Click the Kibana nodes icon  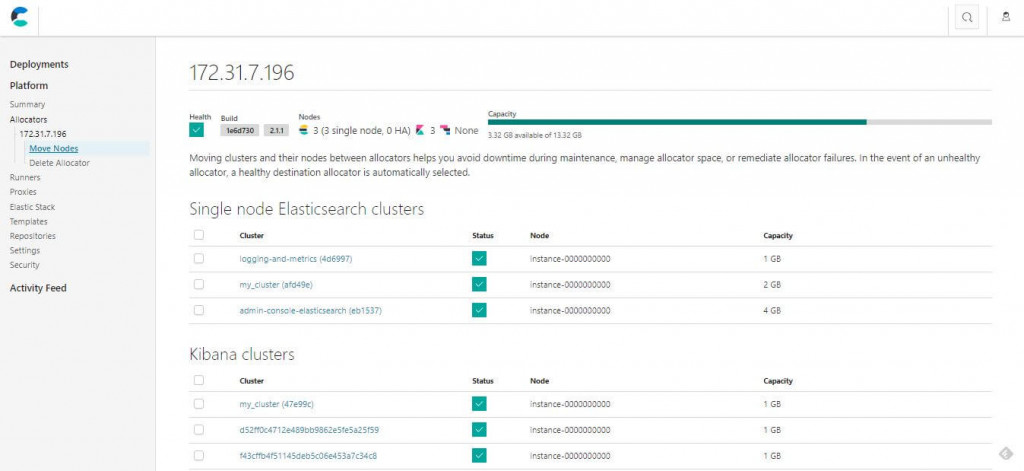click(x=421, y=130)
